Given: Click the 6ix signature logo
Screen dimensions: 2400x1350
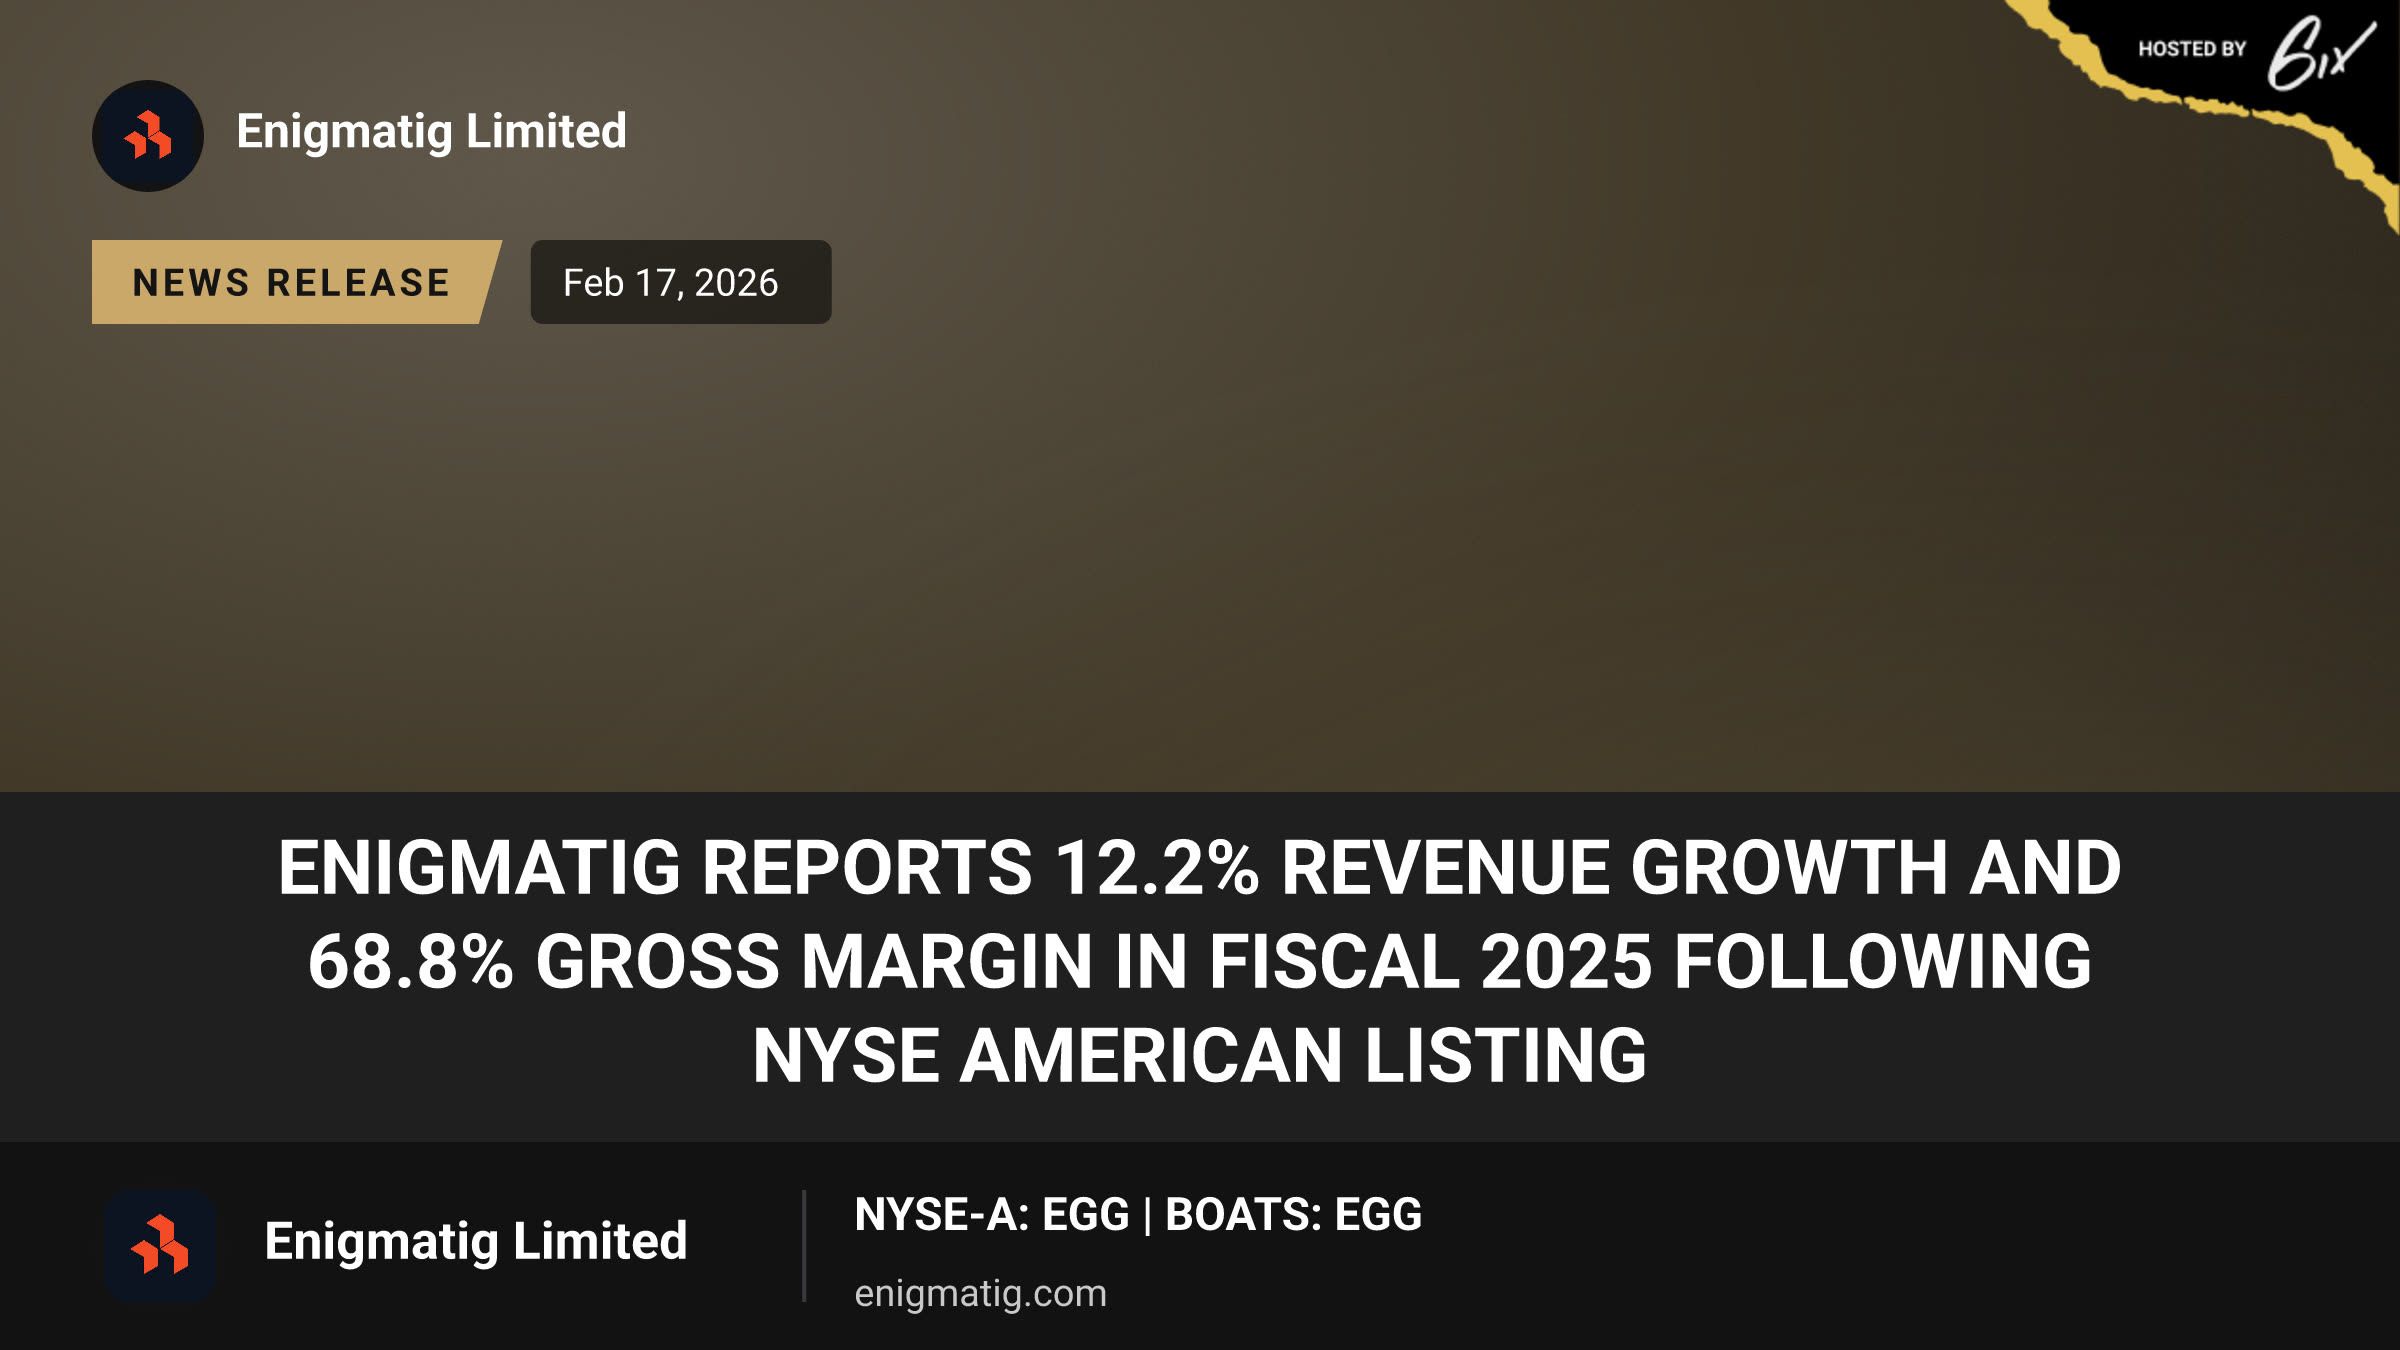Looking at the screenshot, I should point(2320,52).
